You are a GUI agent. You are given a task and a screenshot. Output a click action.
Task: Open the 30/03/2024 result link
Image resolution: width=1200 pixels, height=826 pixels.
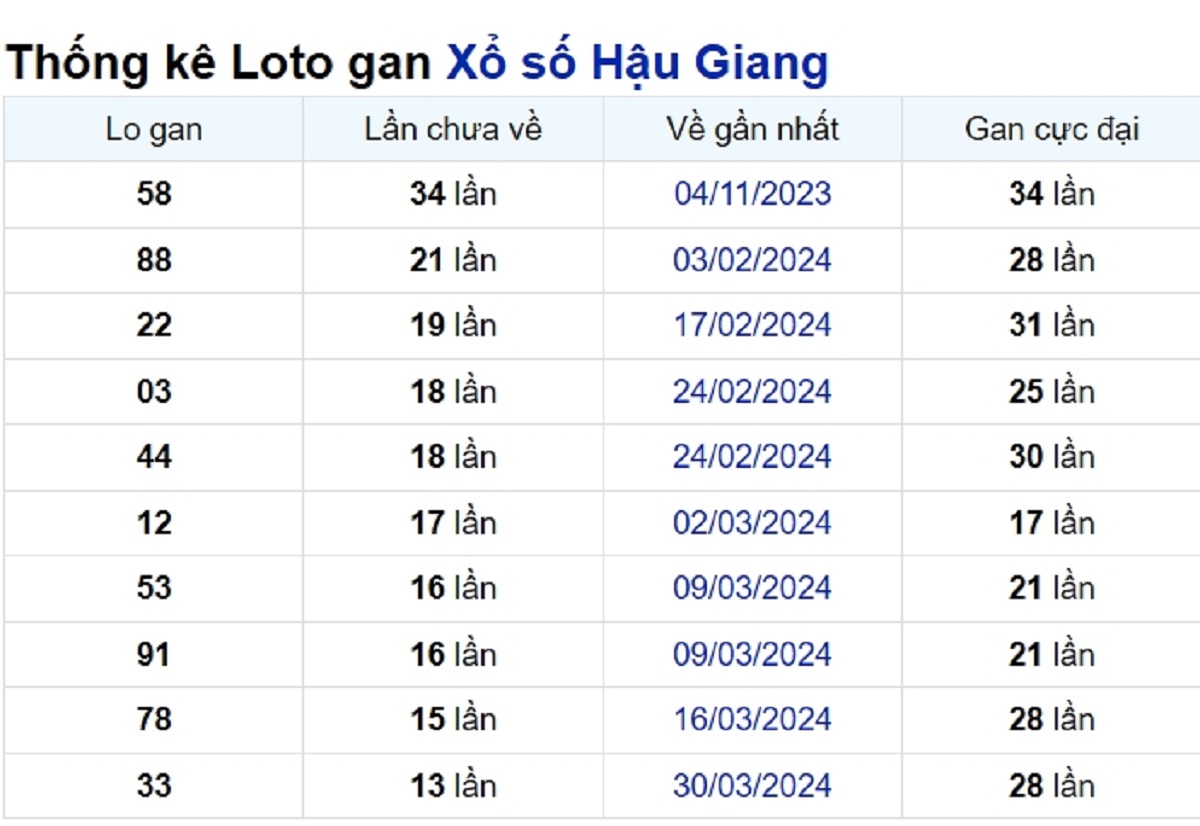pos(752,785)
